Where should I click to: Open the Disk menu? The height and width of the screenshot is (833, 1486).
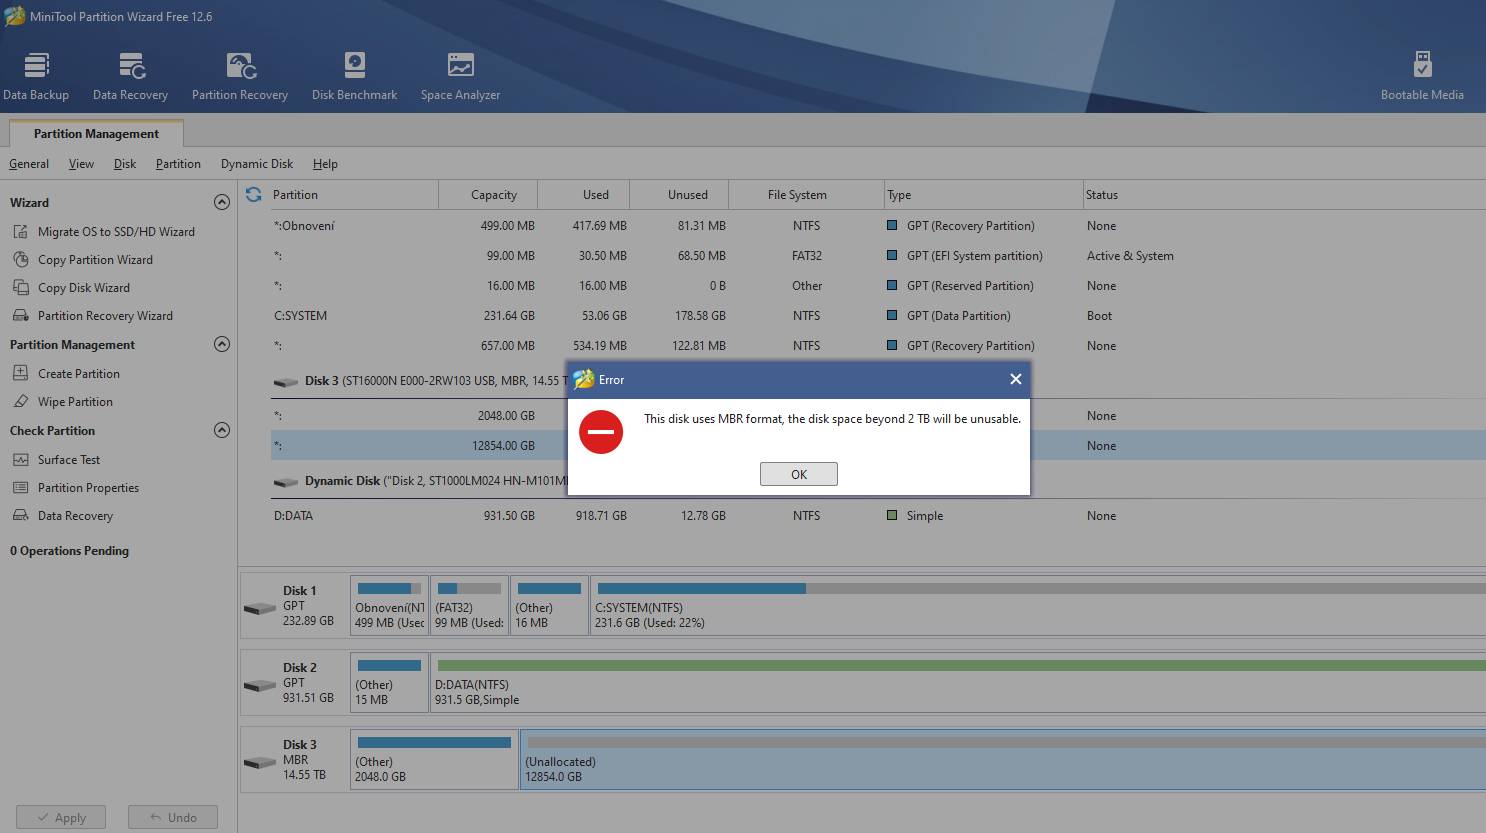click(x=125, y=164)
